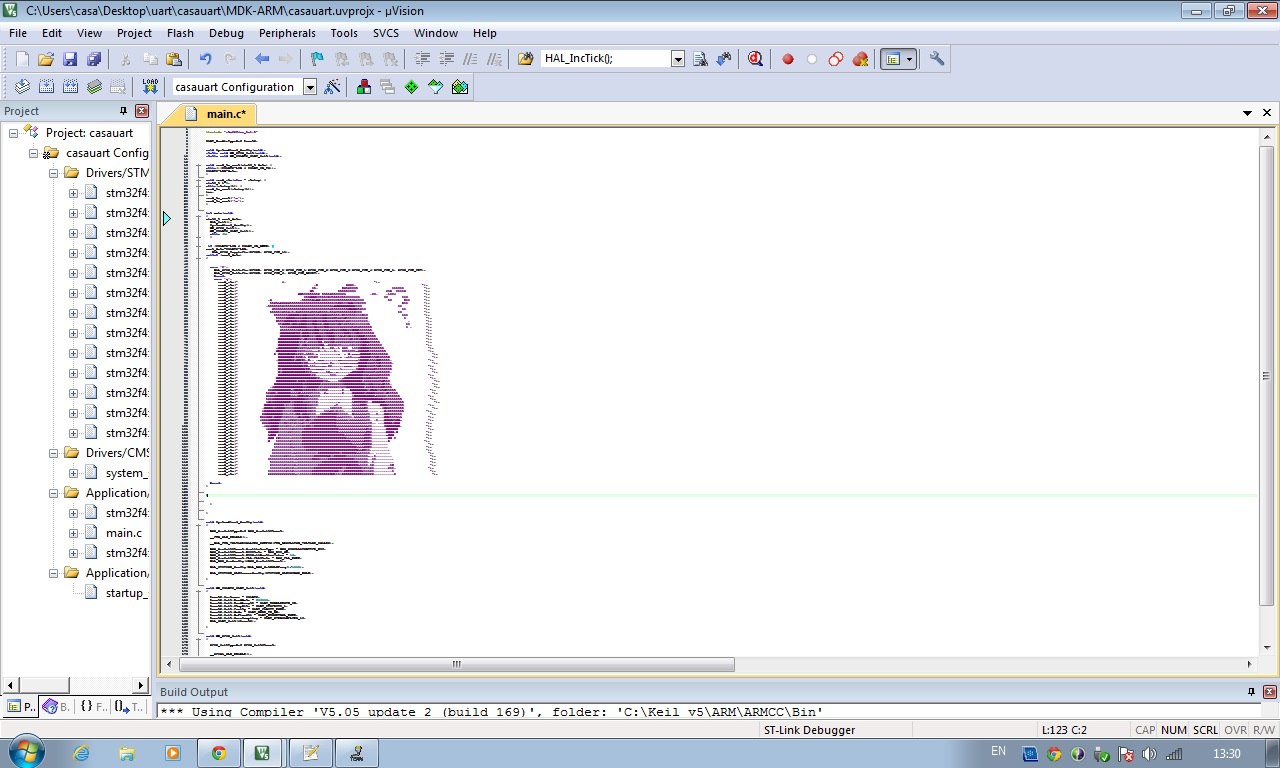Switch to the Templates tab of the project panel
The height and width of the screenshot is (768, 1280).
click(x=129, y=706)
